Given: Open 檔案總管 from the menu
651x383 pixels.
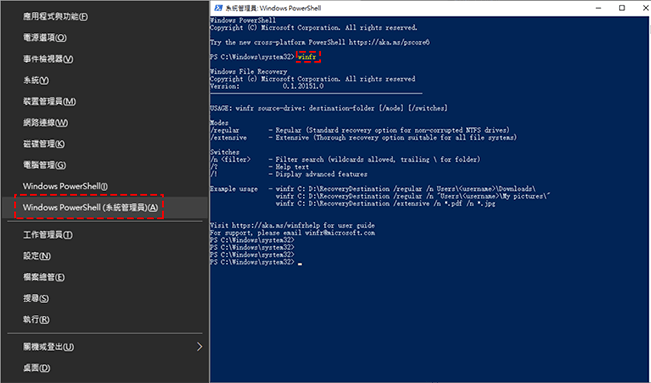Looking at the screenshot, I should pyautogui.click(x=44, y=277).
